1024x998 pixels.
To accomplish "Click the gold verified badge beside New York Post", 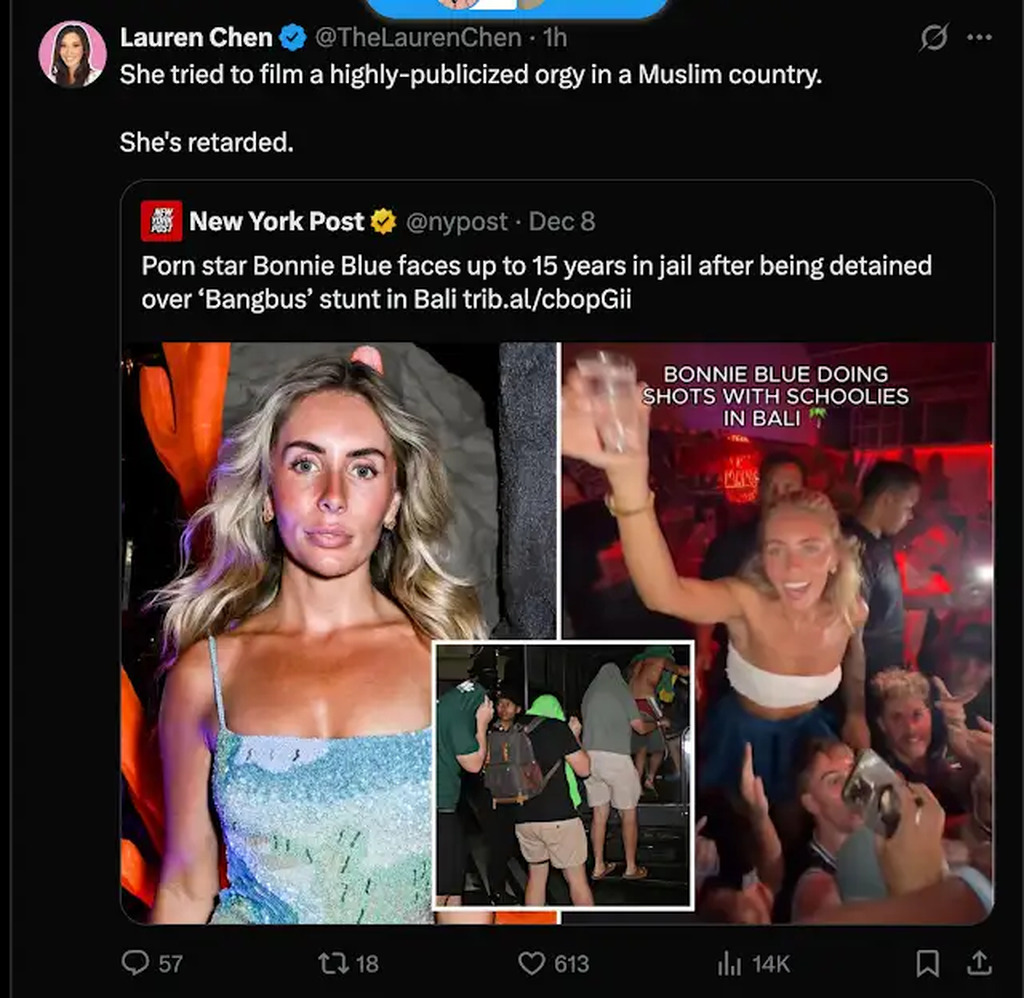I will point(383,221).
